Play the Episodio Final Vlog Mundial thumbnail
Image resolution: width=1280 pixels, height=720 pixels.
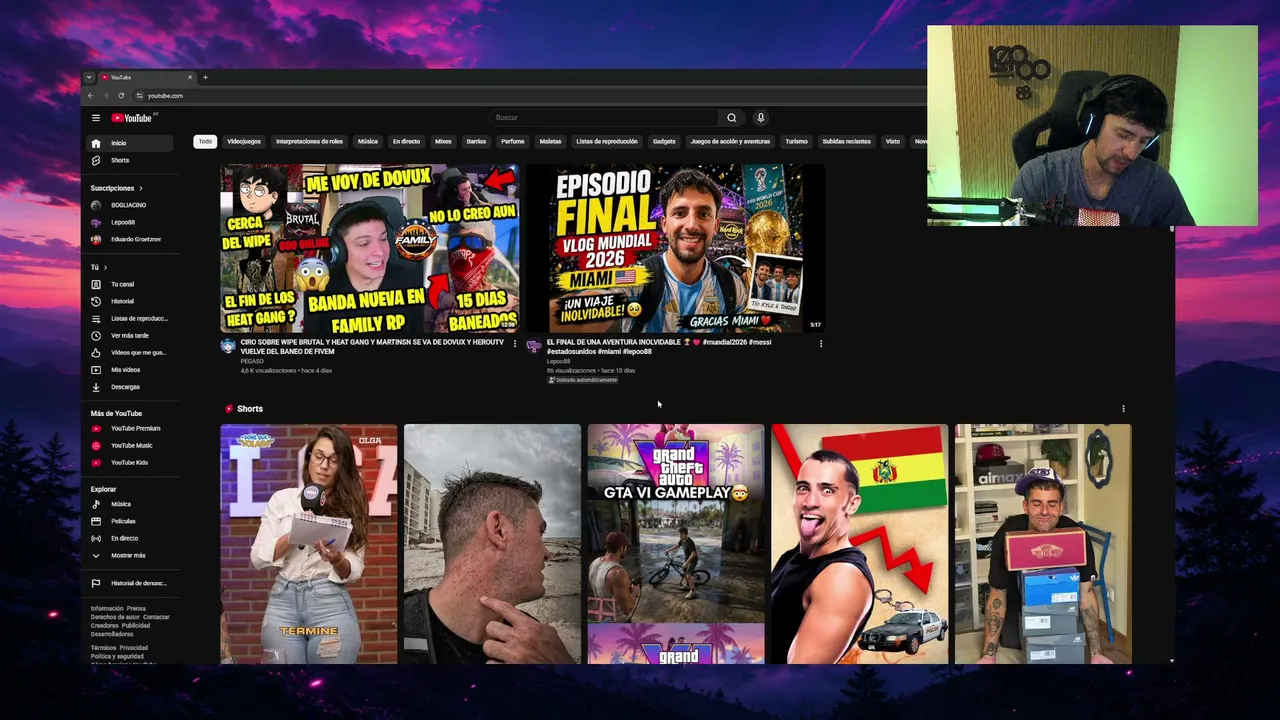pos(676,249)
